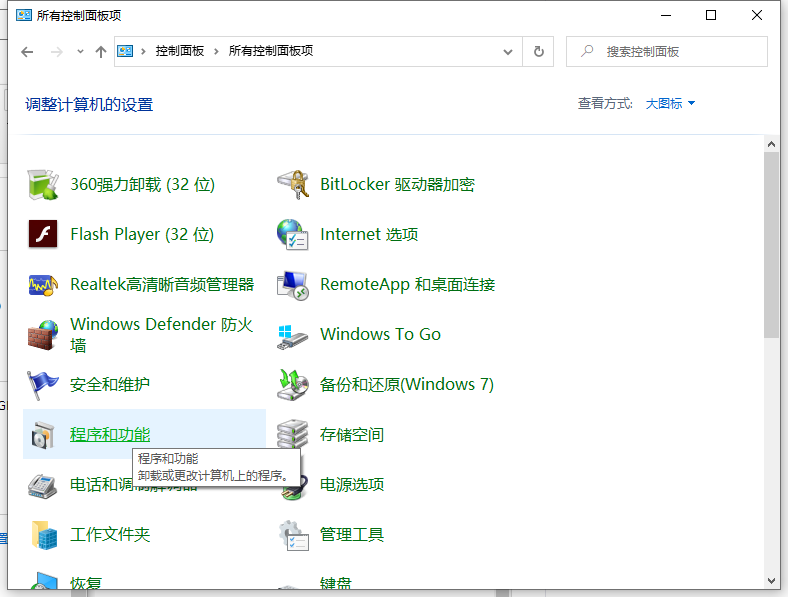
Task: Select 所有控制面板项 in the breadcrumb path
Action: (270, 51)
